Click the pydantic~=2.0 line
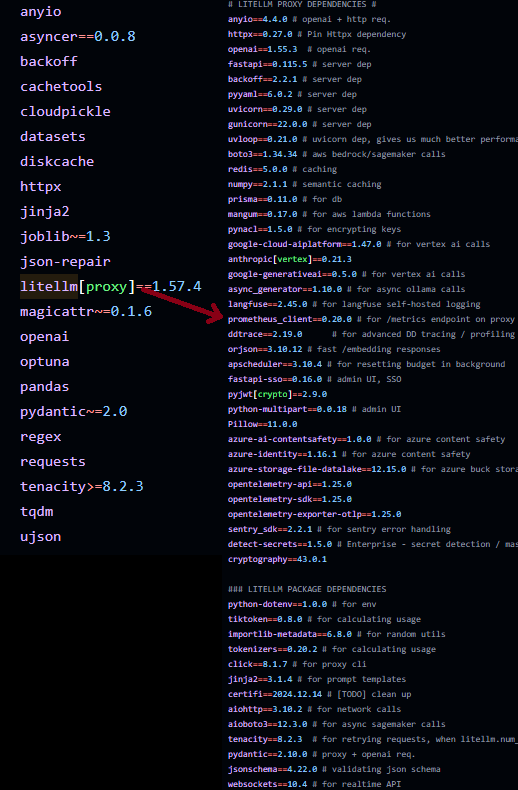 point(74,412)
